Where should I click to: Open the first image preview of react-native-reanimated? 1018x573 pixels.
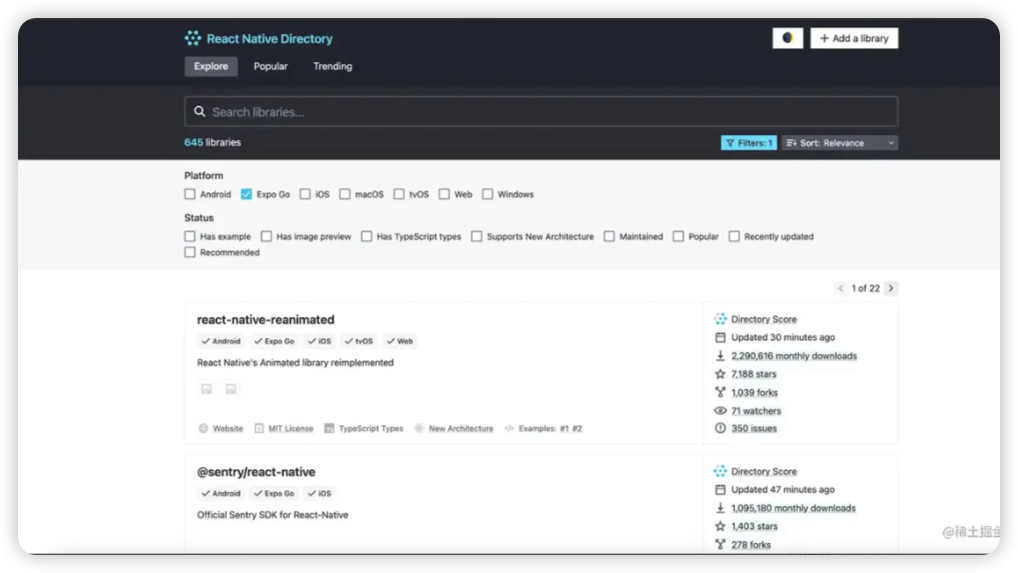(x=206, y=389)
